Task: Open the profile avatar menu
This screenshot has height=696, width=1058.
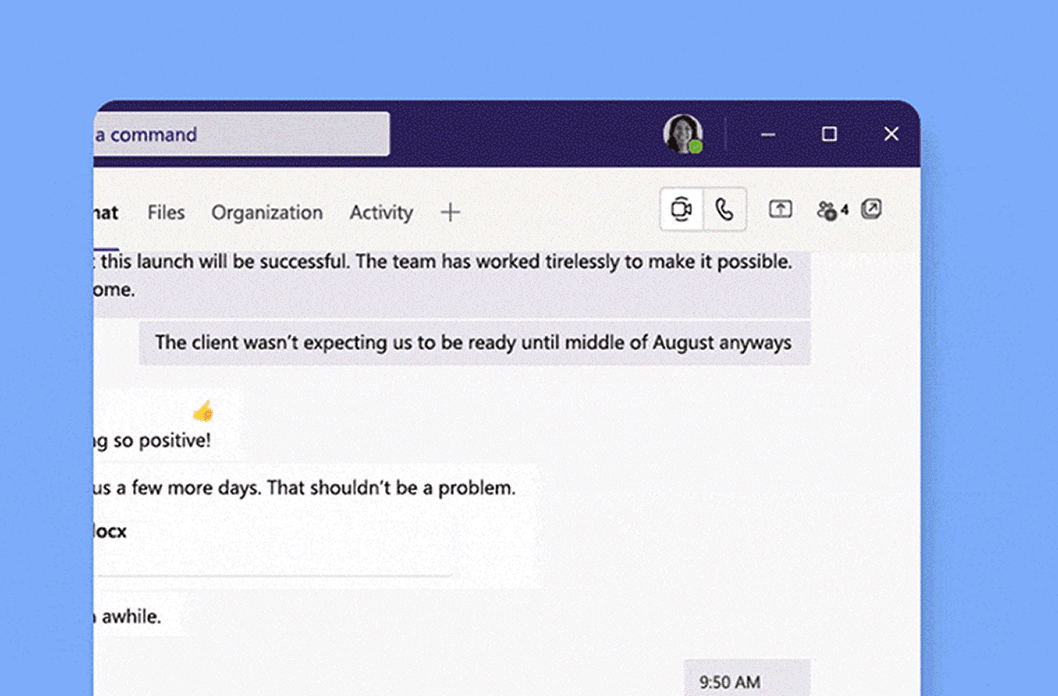Action: (x=683, y=134)
